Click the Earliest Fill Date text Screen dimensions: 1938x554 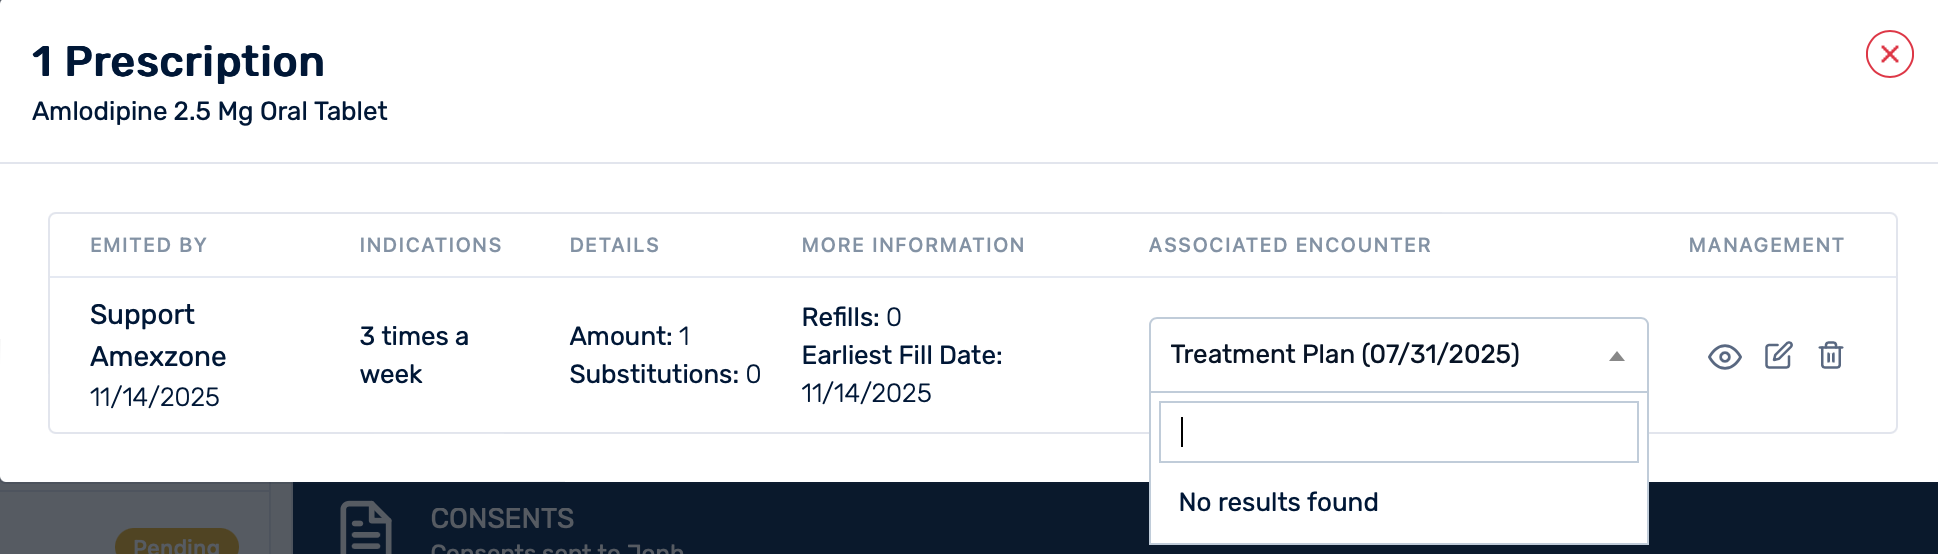(x=901, y=355)
